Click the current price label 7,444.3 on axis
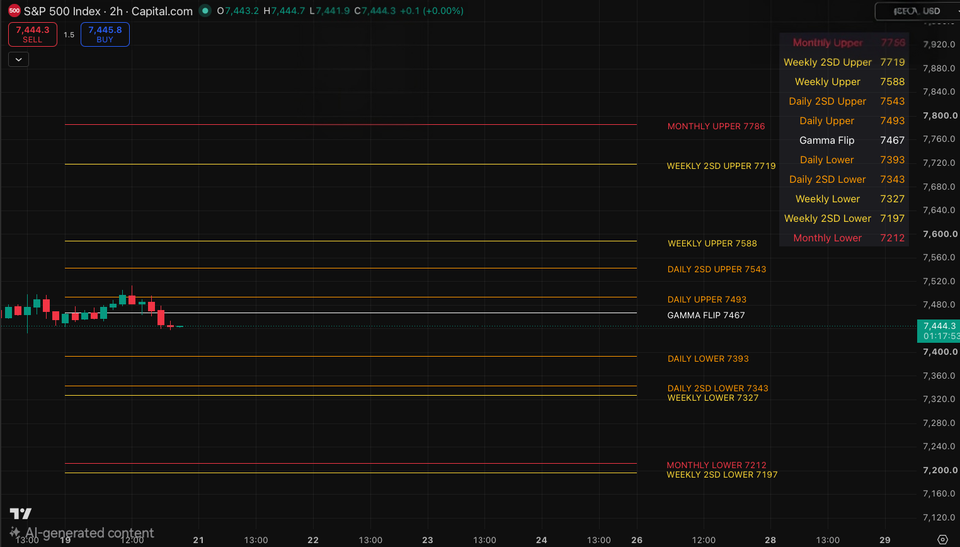 [x=938, y=331]
